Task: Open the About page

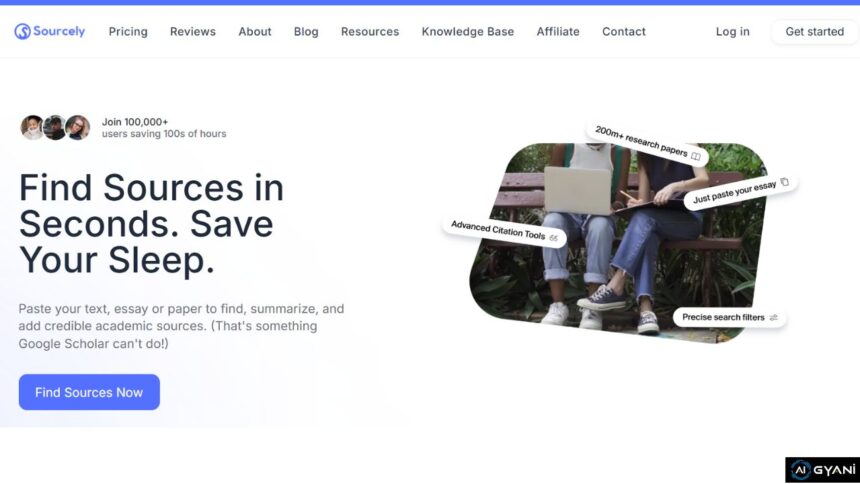Action: [x=255, y=32]
